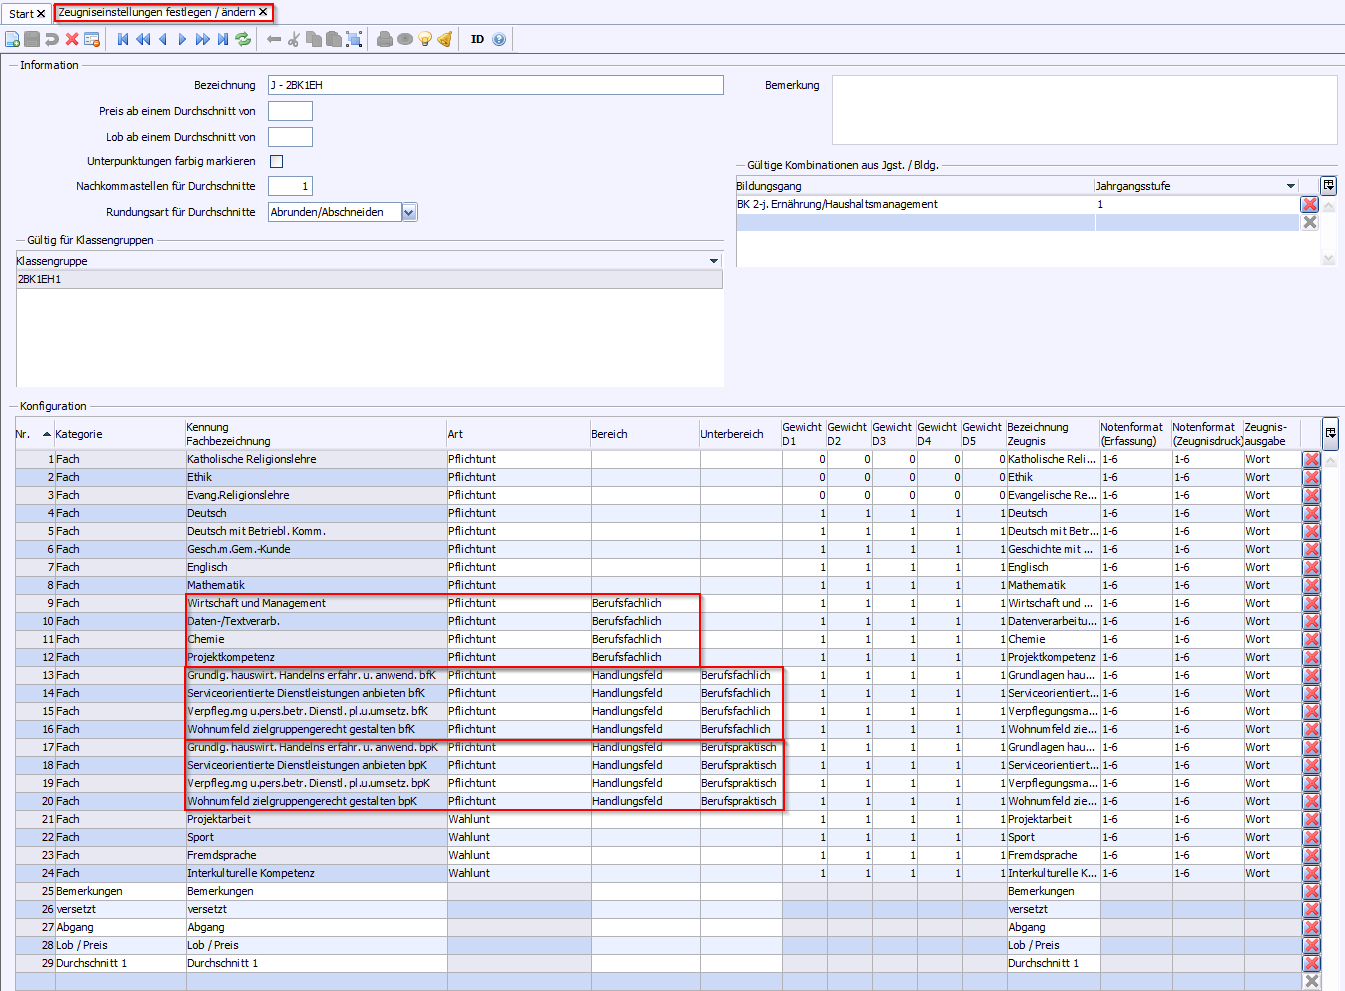Click the Print icon
Viewport: 1345px width, 991px height.
[385, 39]
